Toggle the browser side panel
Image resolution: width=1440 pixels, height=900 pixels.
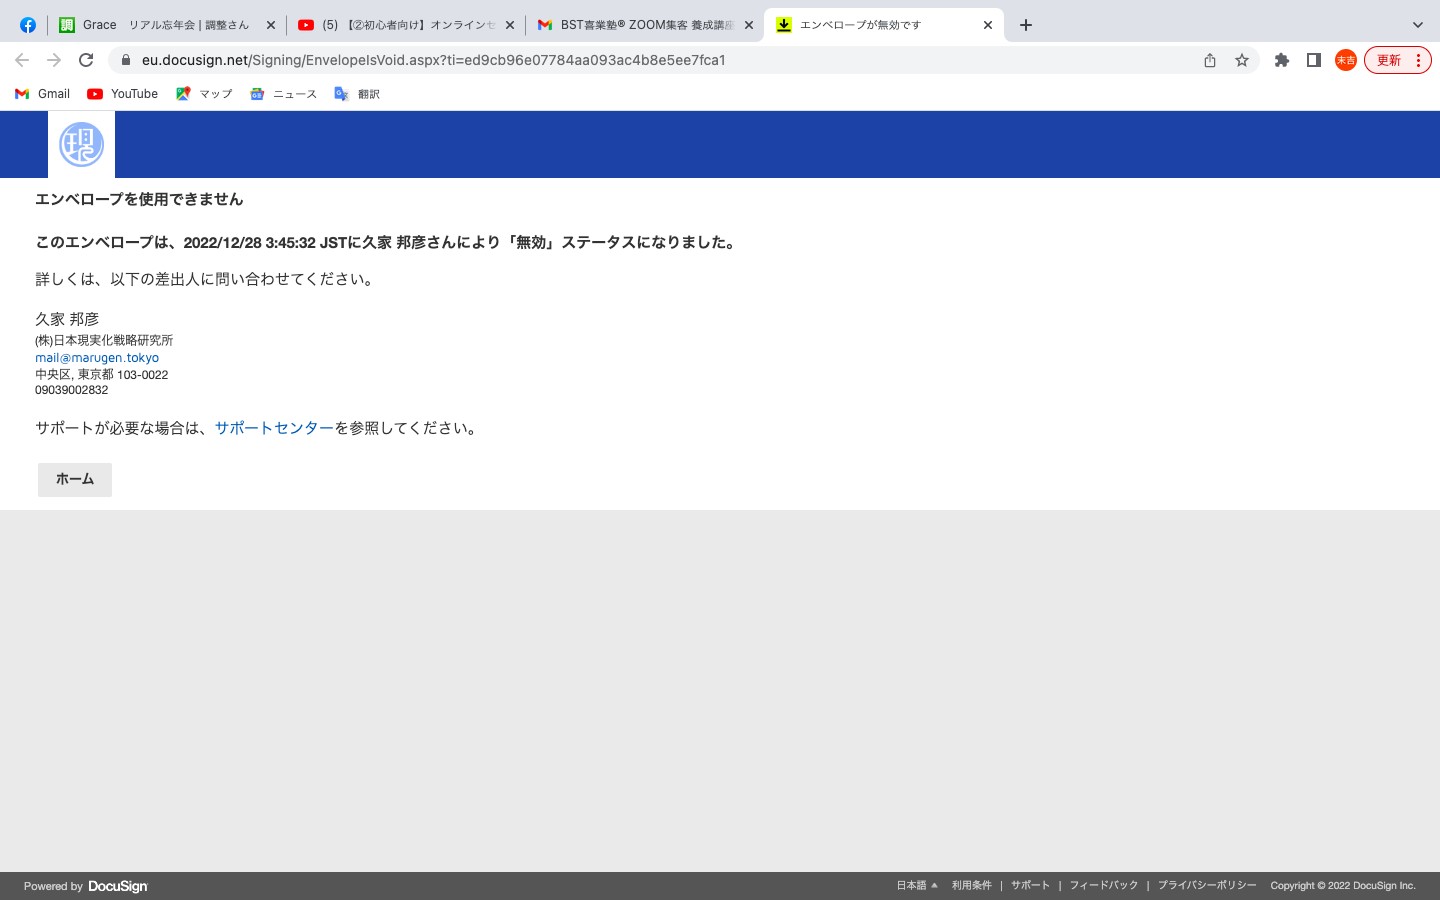coord(1314,60)
